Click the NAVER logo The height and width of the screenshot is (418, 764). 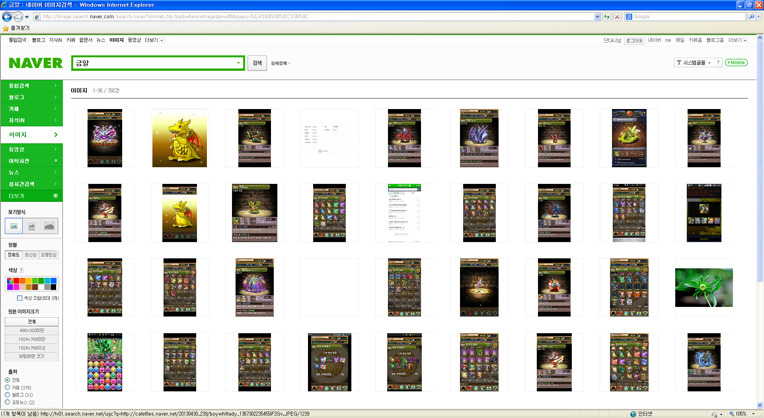click(35, 63)
